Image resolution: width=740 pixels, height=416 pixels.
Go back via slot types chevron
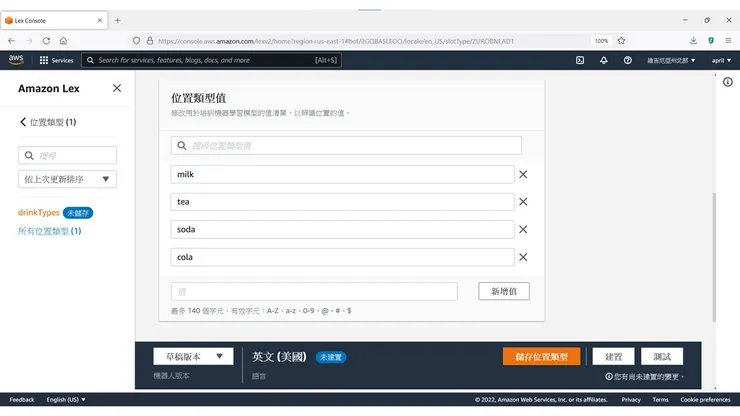(23, 122)
